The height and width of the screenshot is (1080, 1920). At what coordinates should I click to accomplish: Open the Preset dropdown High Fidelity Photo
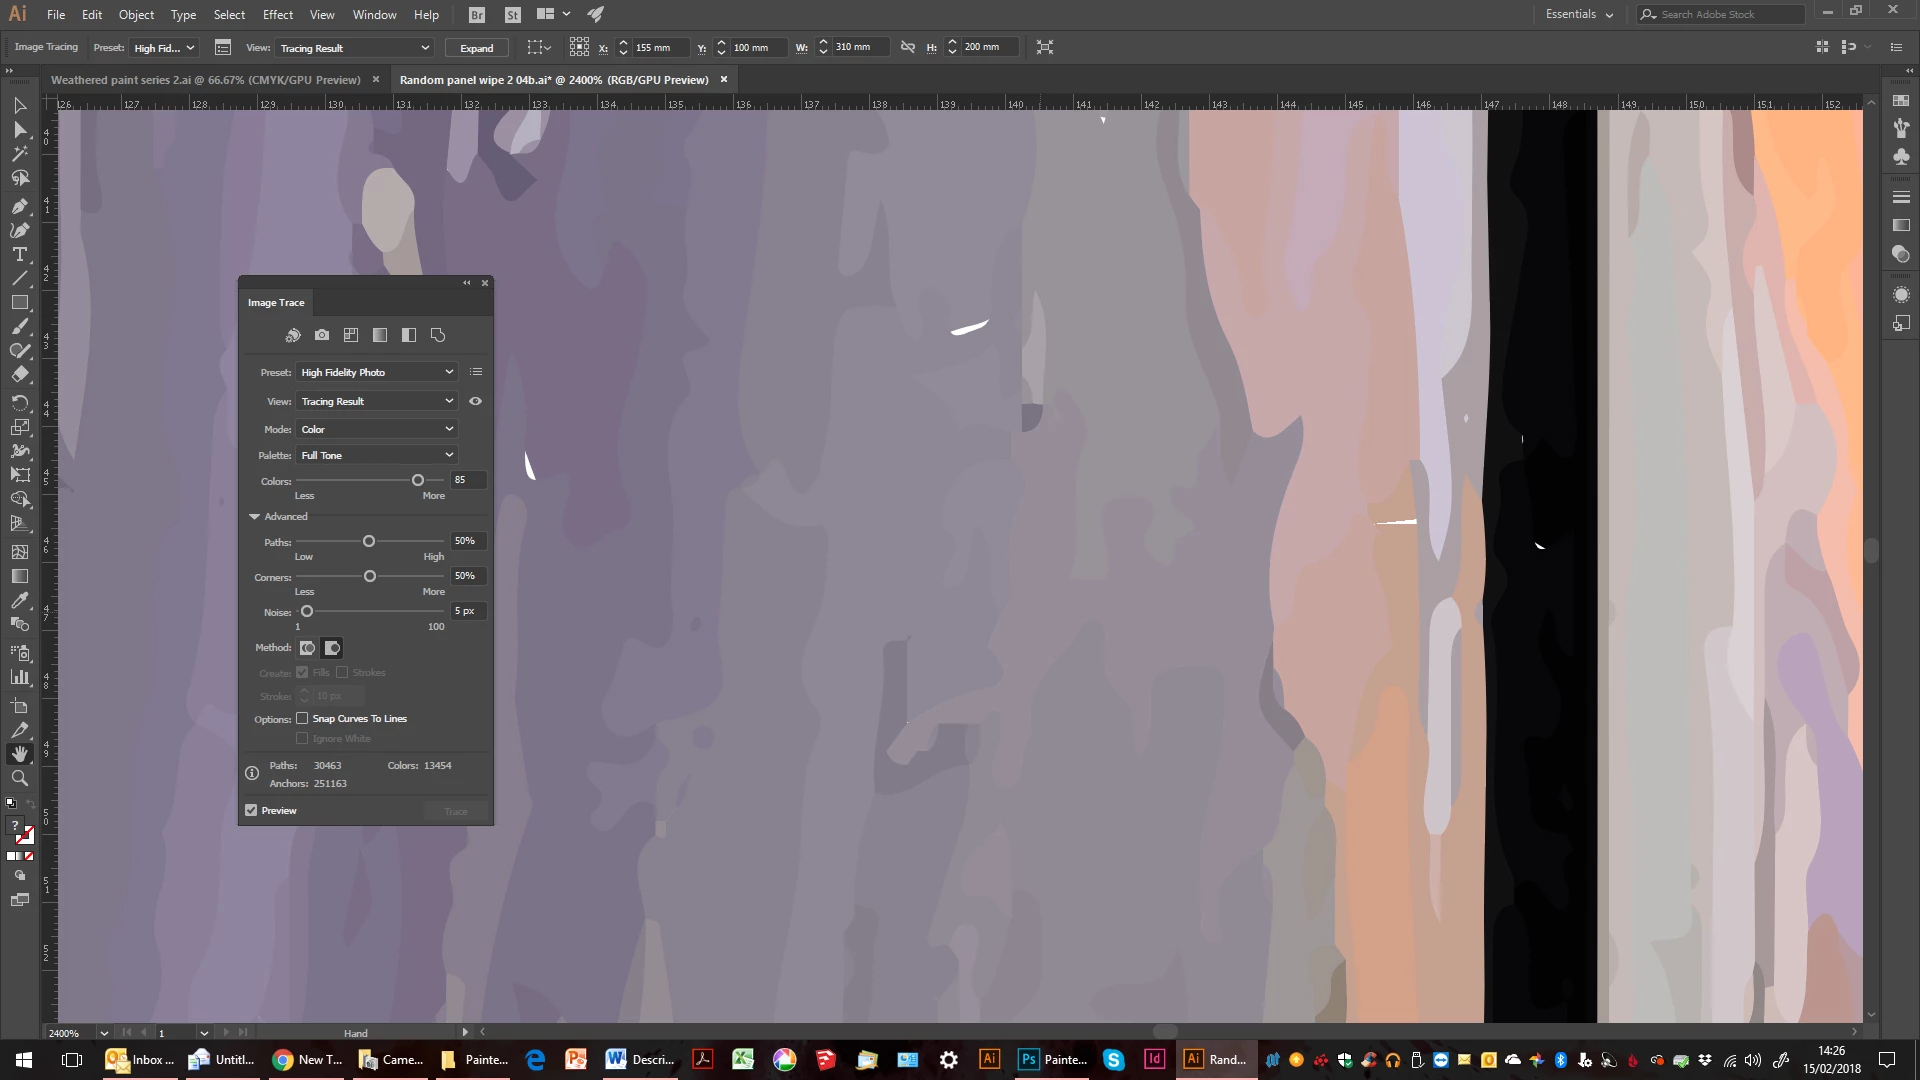coord(376,372)
